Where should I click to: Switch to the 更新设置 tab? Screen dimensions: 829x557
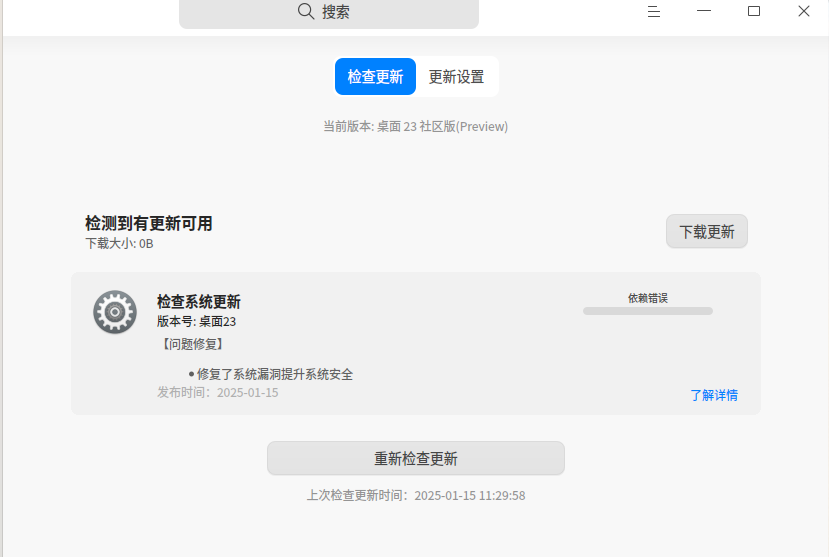456,77
